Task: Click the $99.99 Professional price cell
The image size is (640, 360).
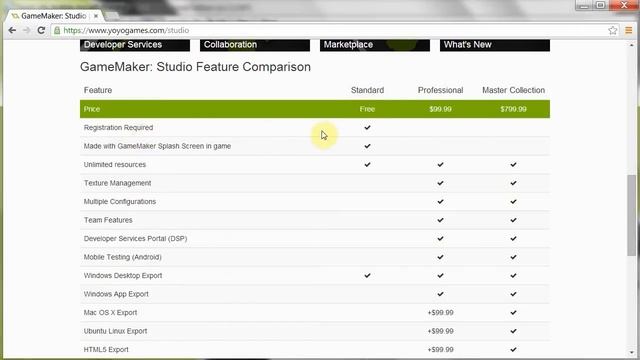Action: [440, 109]
